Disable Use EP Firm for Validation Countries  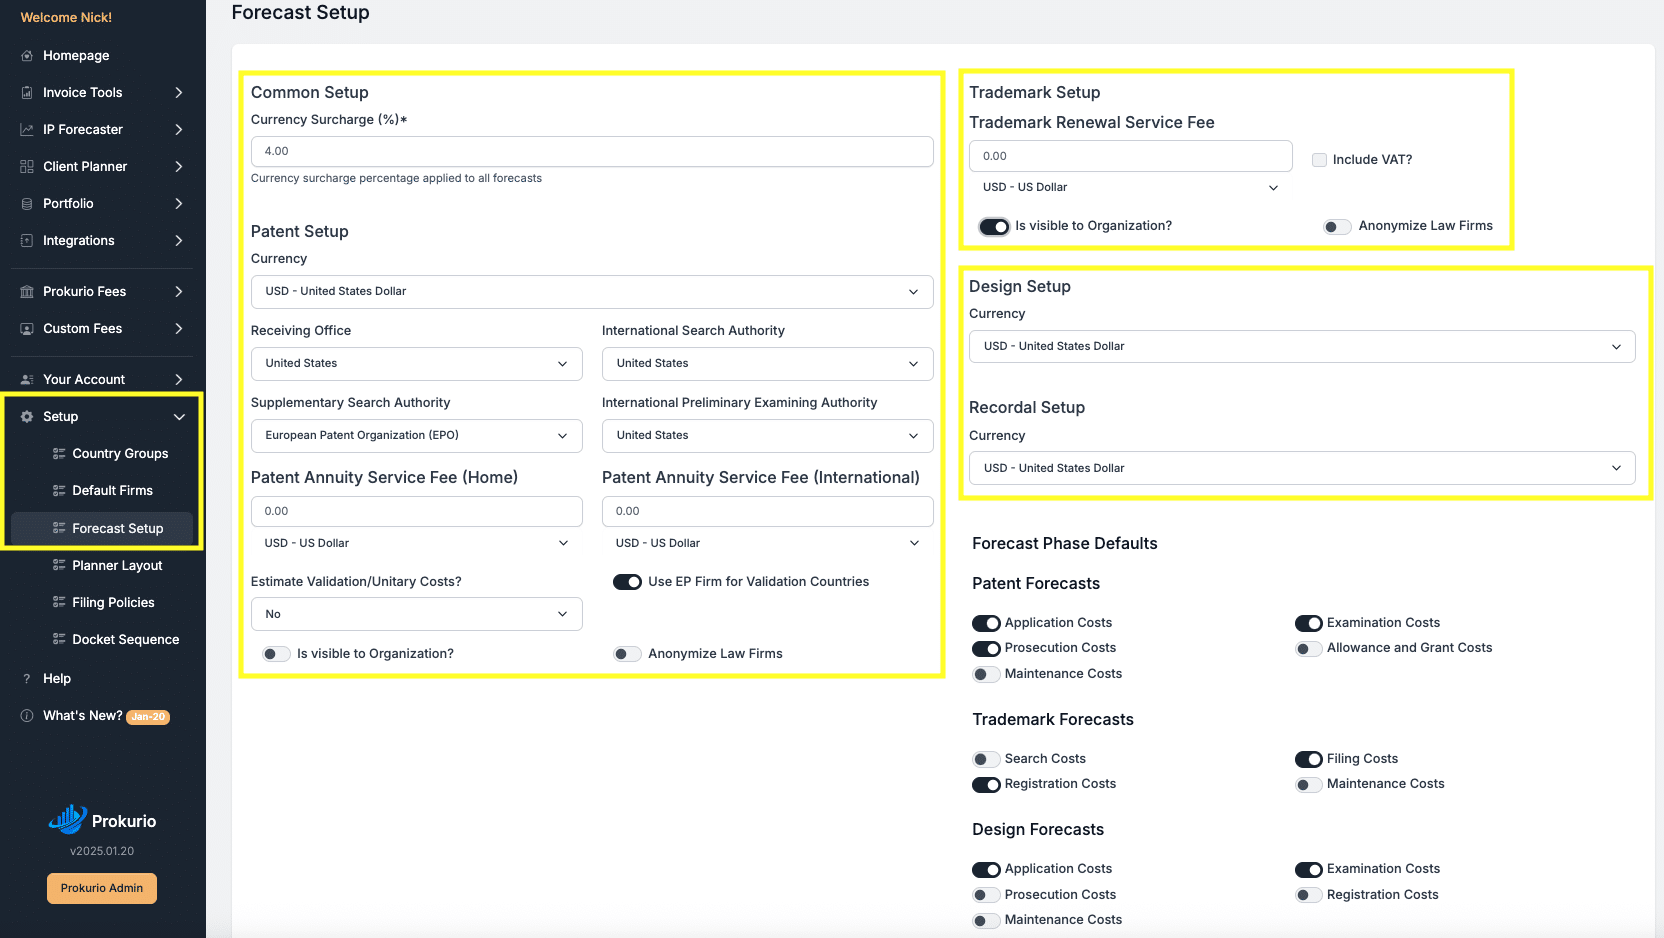[x=627, y=582]
